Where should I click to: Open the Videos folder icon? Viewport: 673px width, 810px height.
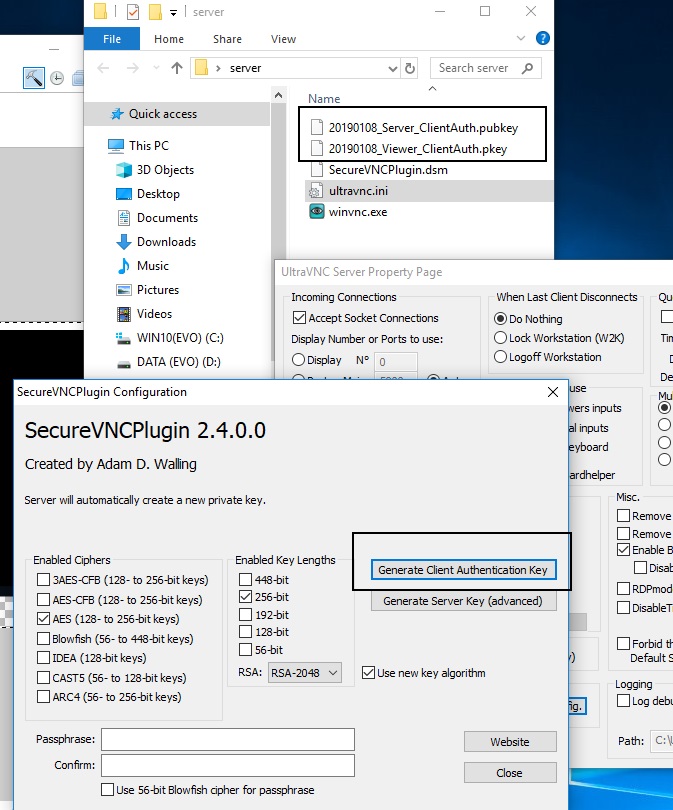tap(124, 314)
